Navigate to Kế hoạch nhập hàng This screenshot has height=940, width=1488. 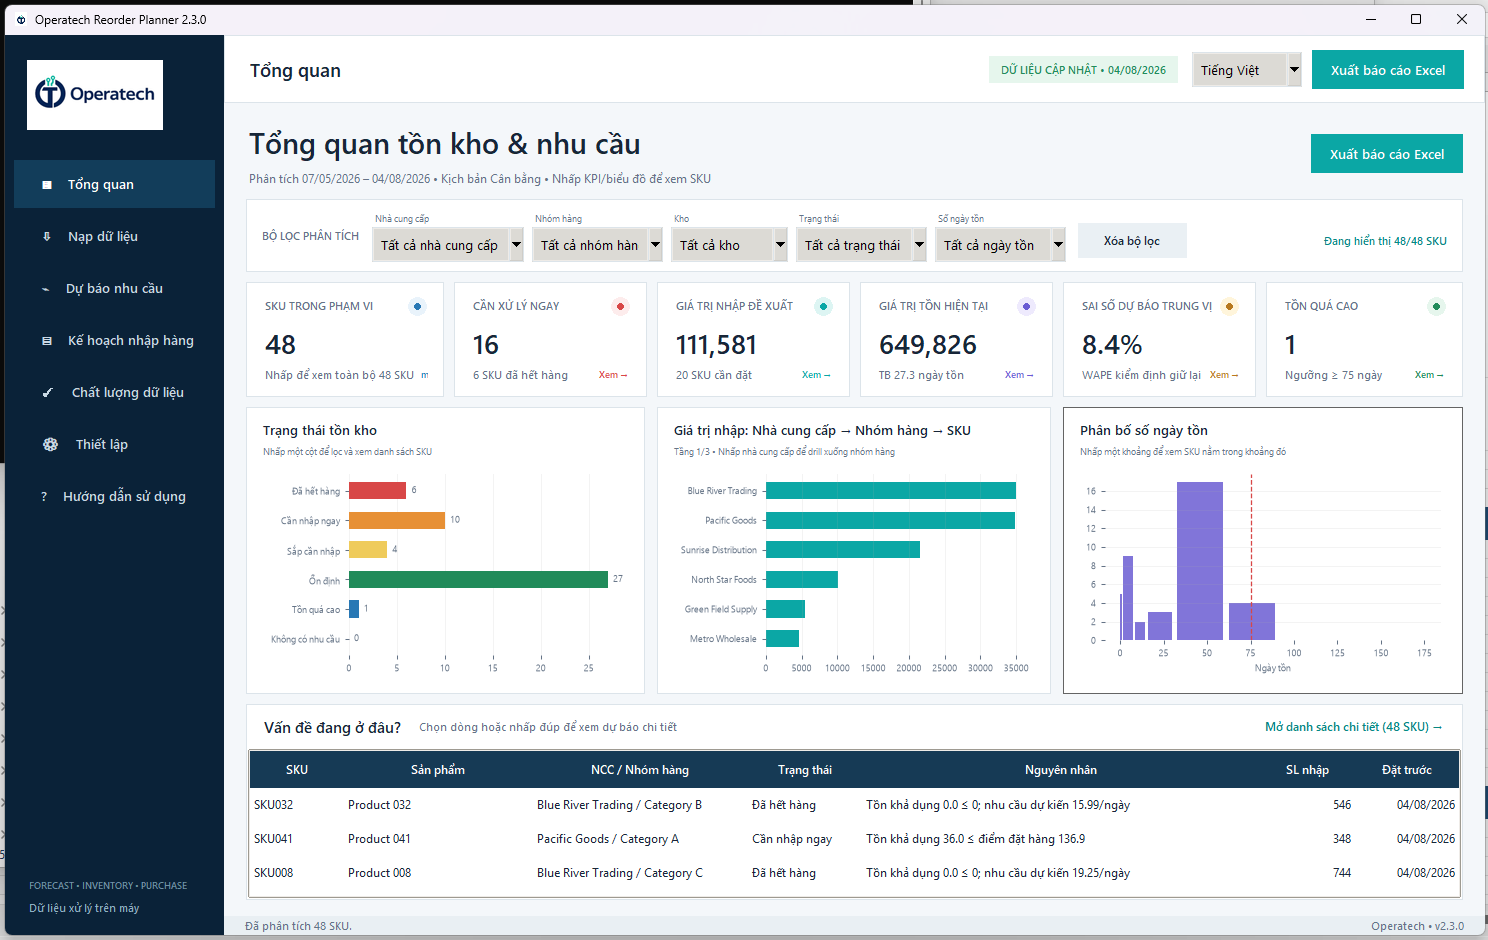click(x=114, y=340)
